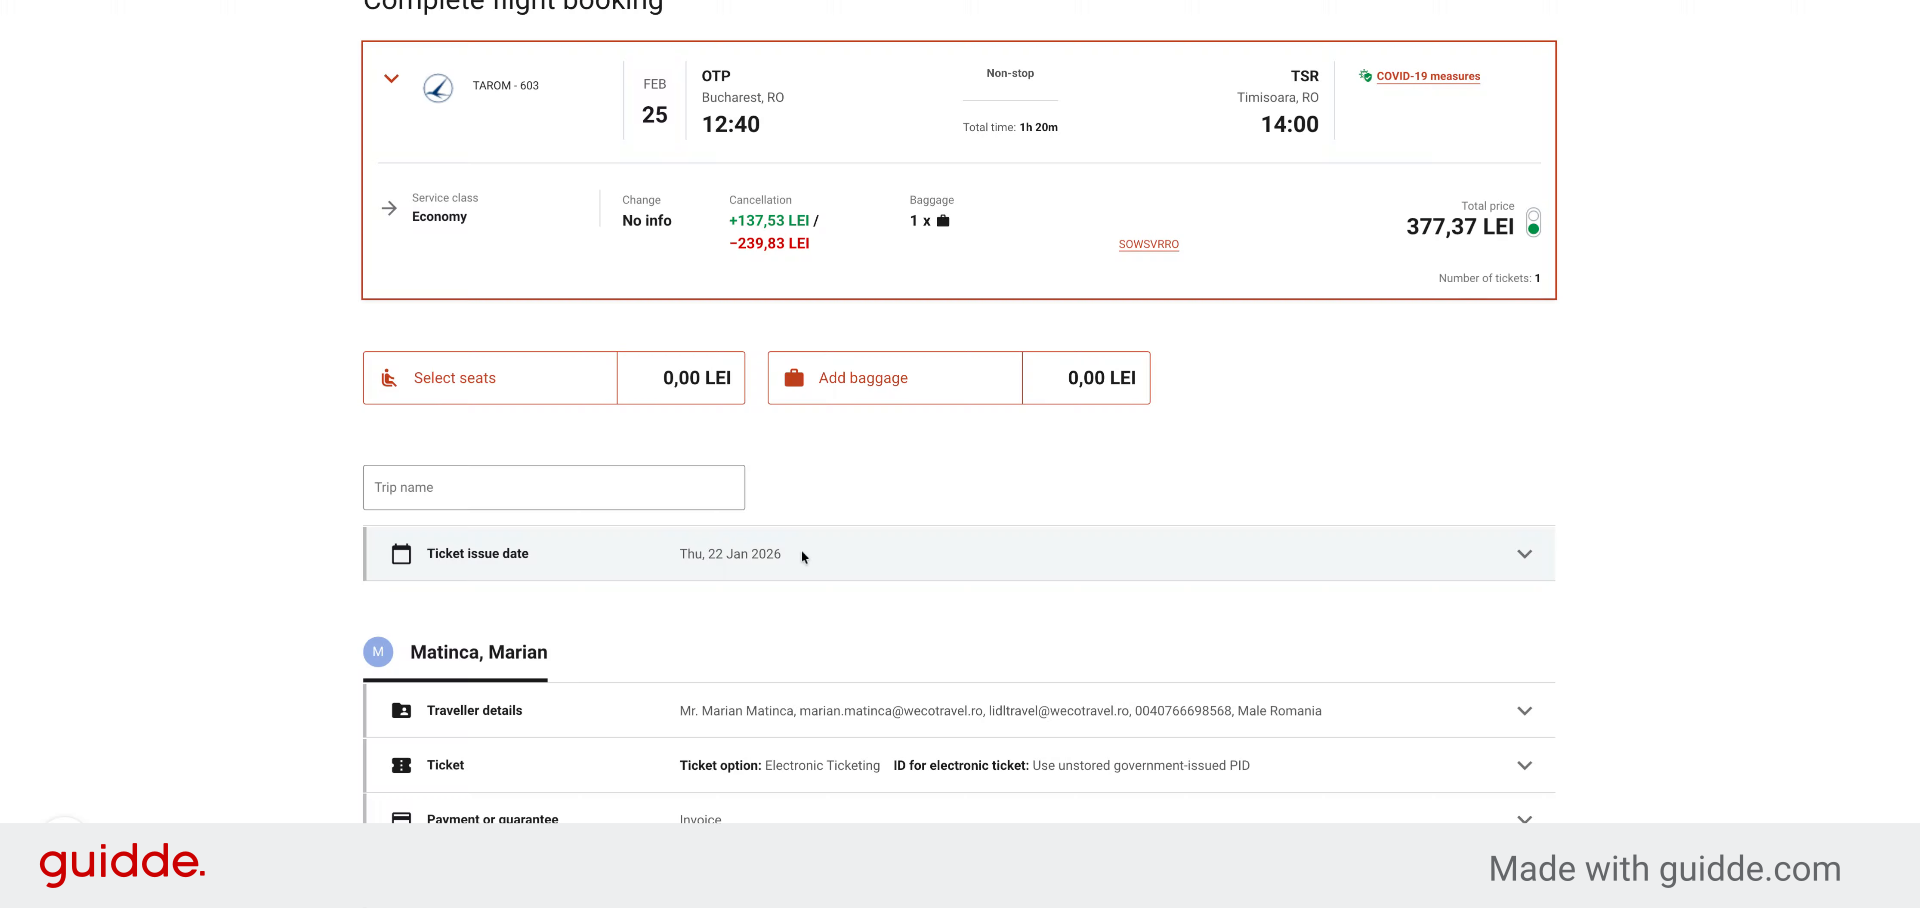Click the TAROM airline logo icon
Viewport: 1920px width, 908px height.
[438, 88]
